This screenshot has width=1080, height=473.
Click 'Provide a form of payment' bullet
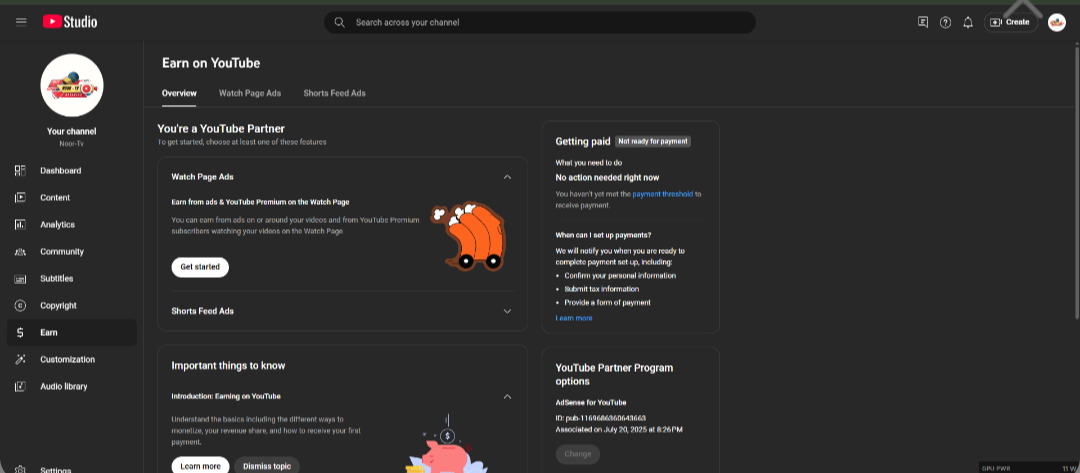tap(608, 302)
